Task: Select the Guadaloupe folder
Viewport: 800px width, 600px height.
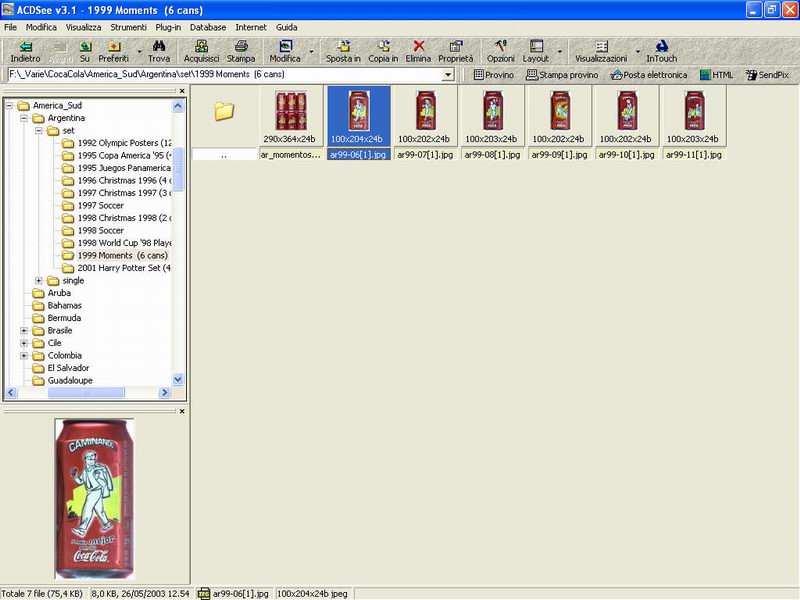Action: coord(62,381)
